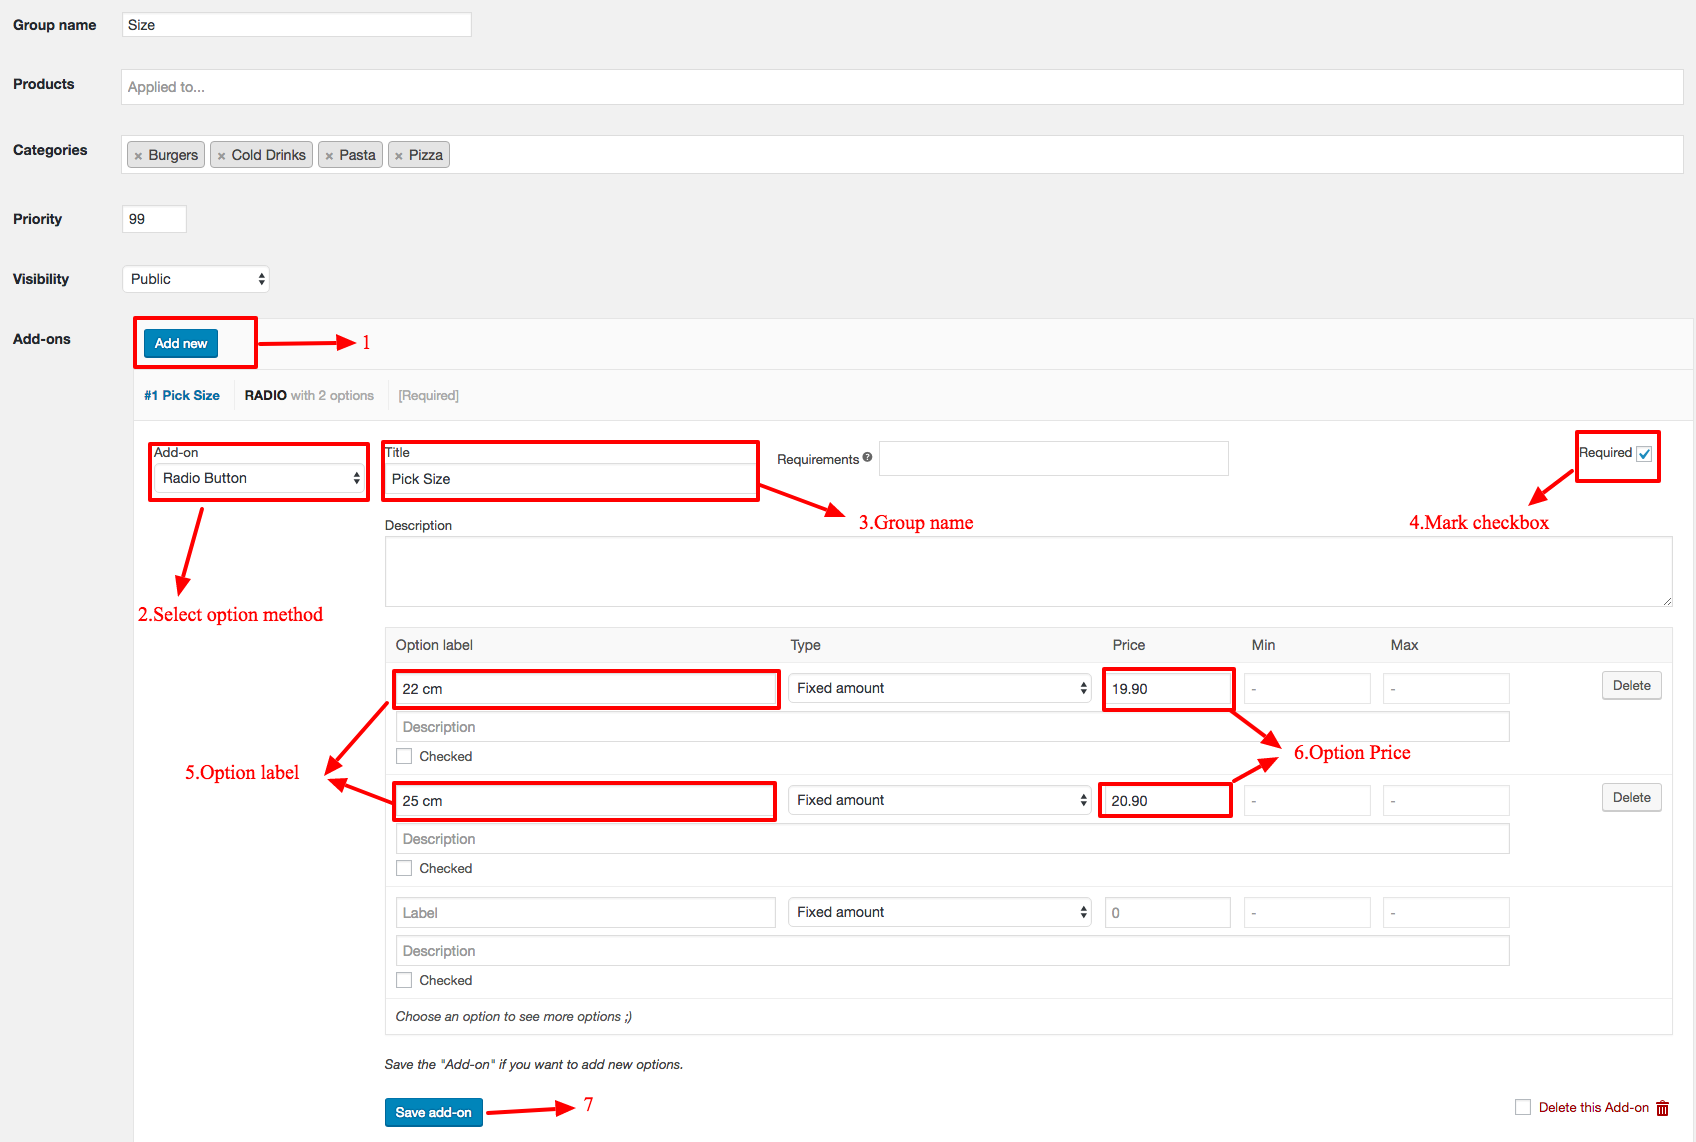
Task: Click the Requirements input field
Action: click(1054, 458)
